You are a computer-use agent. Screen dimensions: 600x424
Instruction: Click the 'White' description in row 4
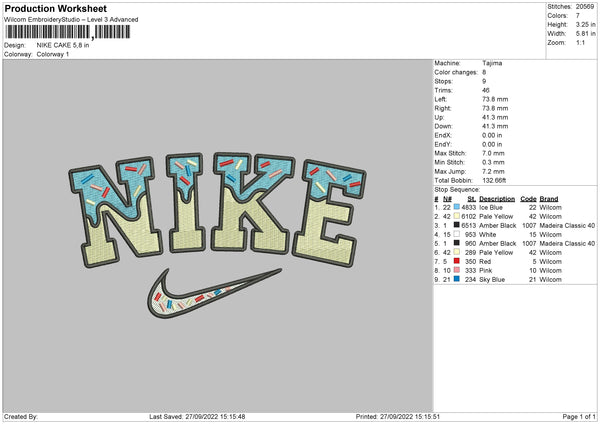488,235
